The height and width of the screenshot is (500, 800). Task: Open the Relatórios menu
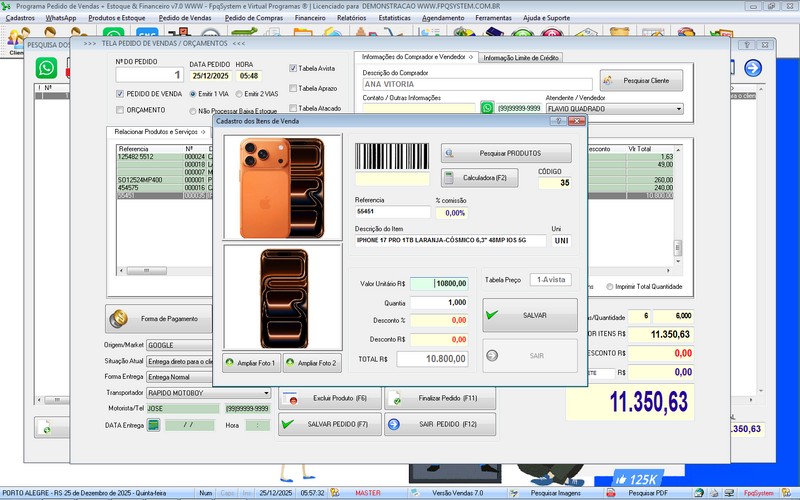tap(352, 18)
